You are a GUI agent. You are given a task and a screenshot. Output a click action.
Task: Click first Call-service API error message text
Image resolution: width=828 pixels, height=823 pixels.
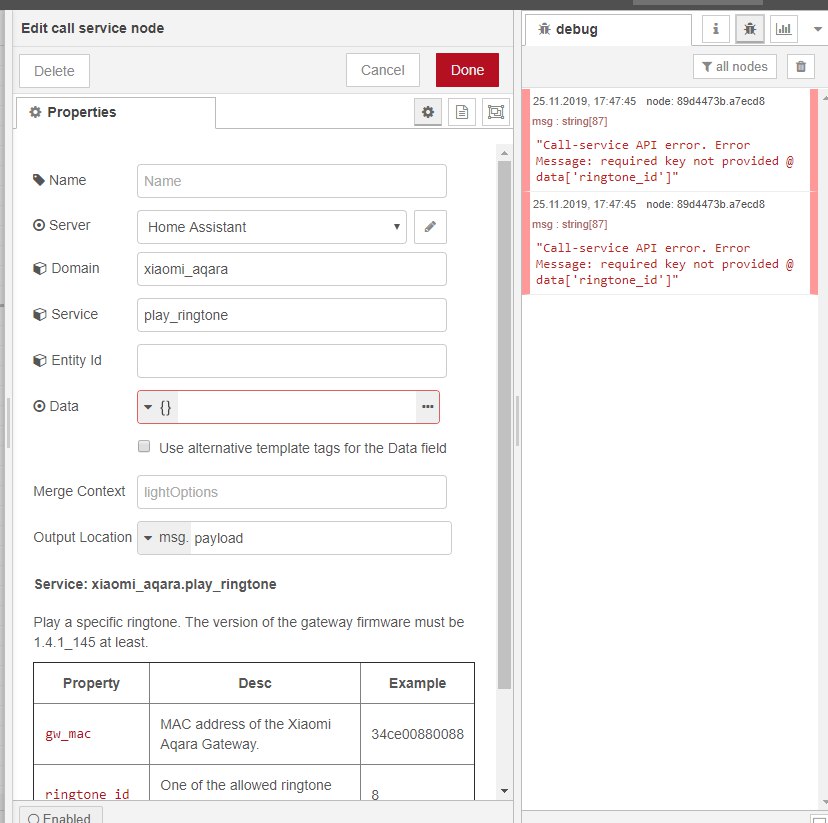coord(664,161)
